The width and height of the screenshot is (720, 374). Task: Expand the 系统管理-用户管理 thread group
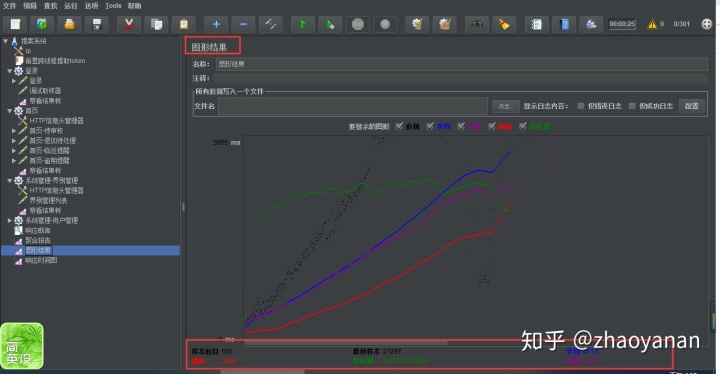click(10, 221)
